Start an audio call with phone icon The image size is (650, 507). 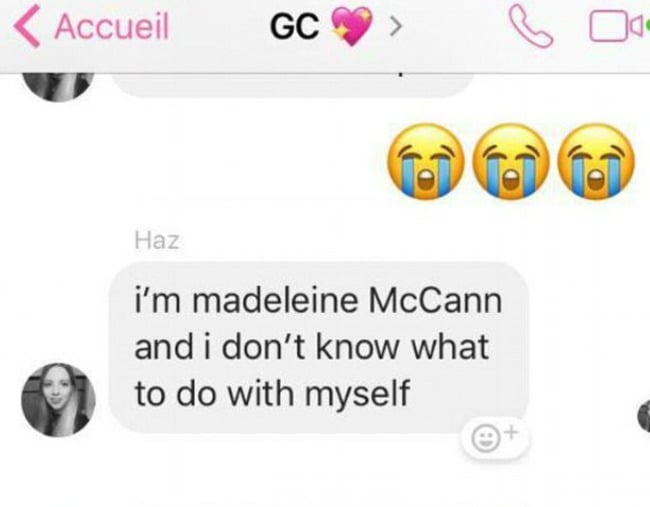[x=531, y=27]
